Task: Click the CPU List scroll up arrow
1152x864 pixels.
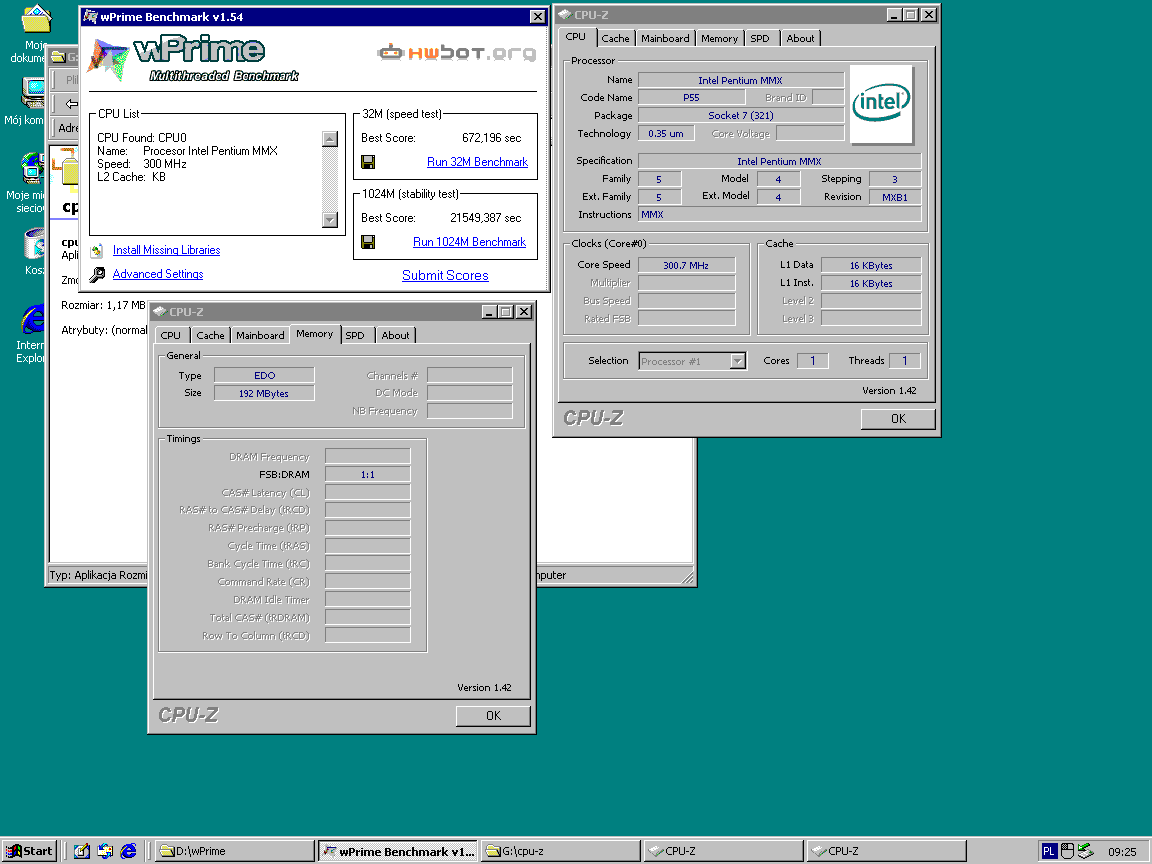Action: coord(330,139)
